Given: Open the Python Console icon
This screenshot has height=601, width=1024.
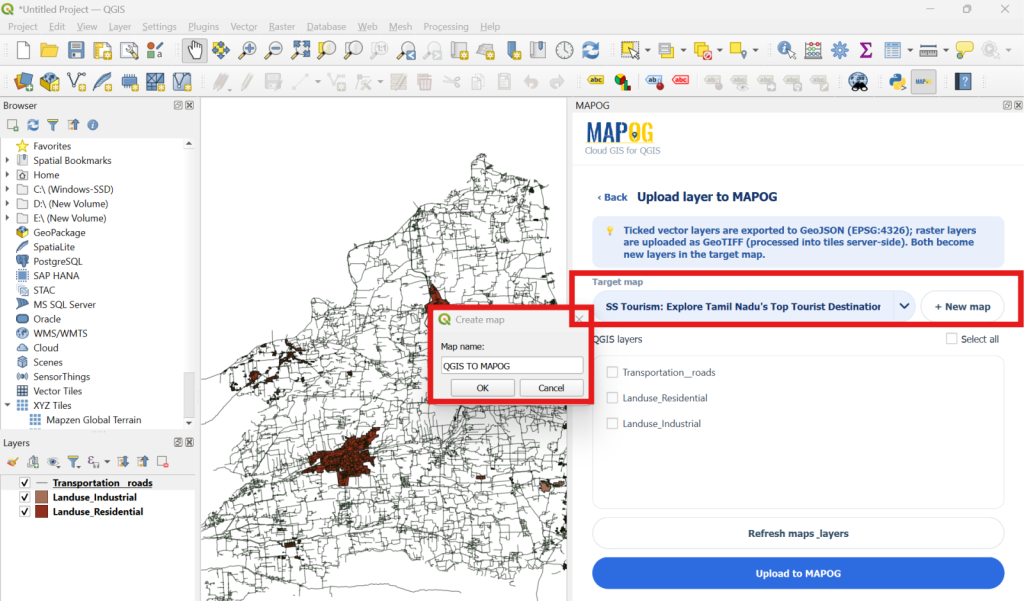Looking at the screenshot, I should [897, 82].
